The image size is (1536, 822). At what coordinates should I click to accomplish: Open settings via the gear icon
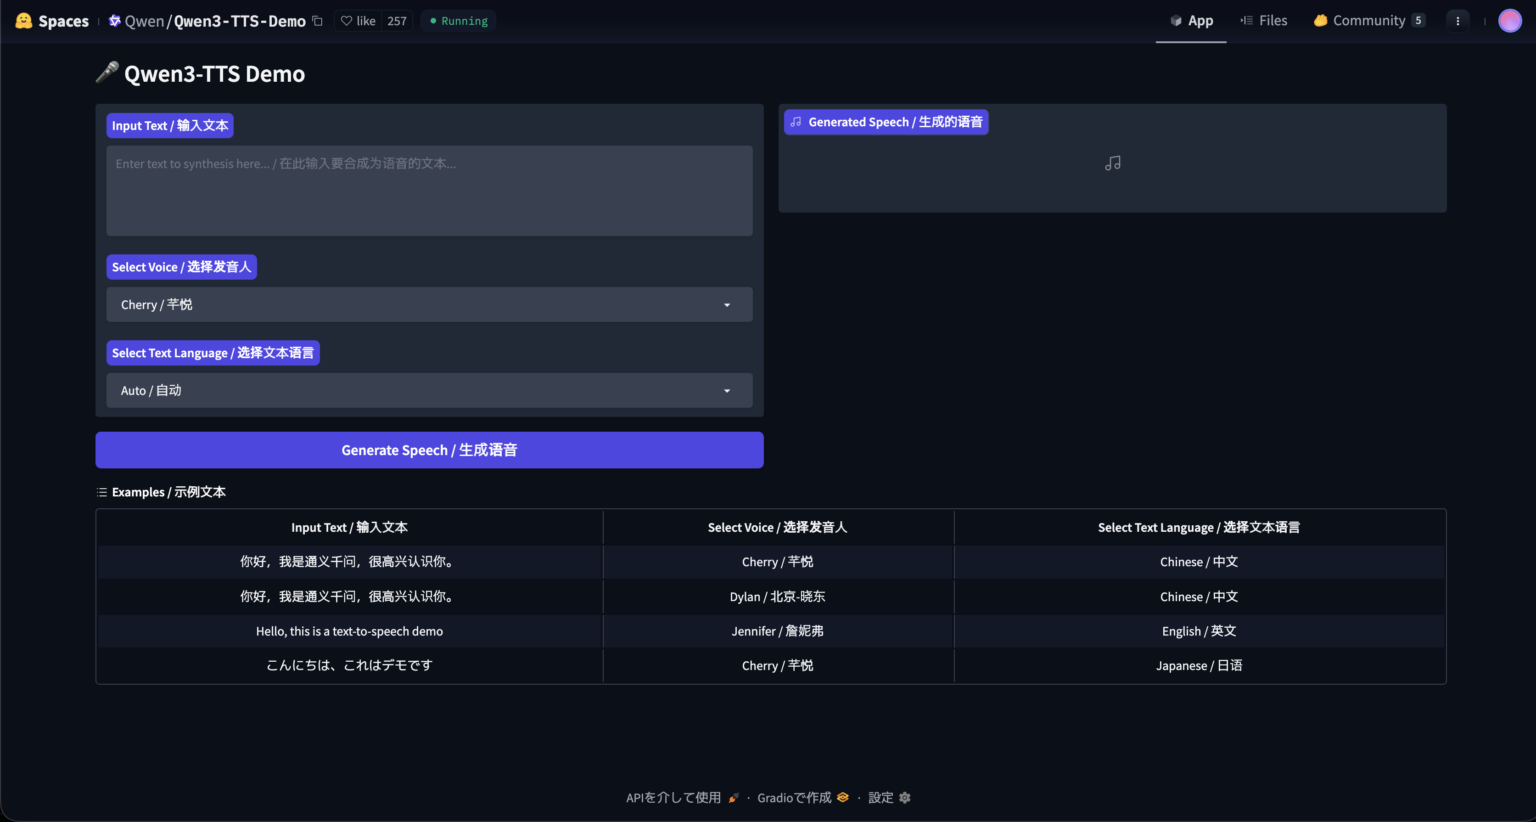904,797
